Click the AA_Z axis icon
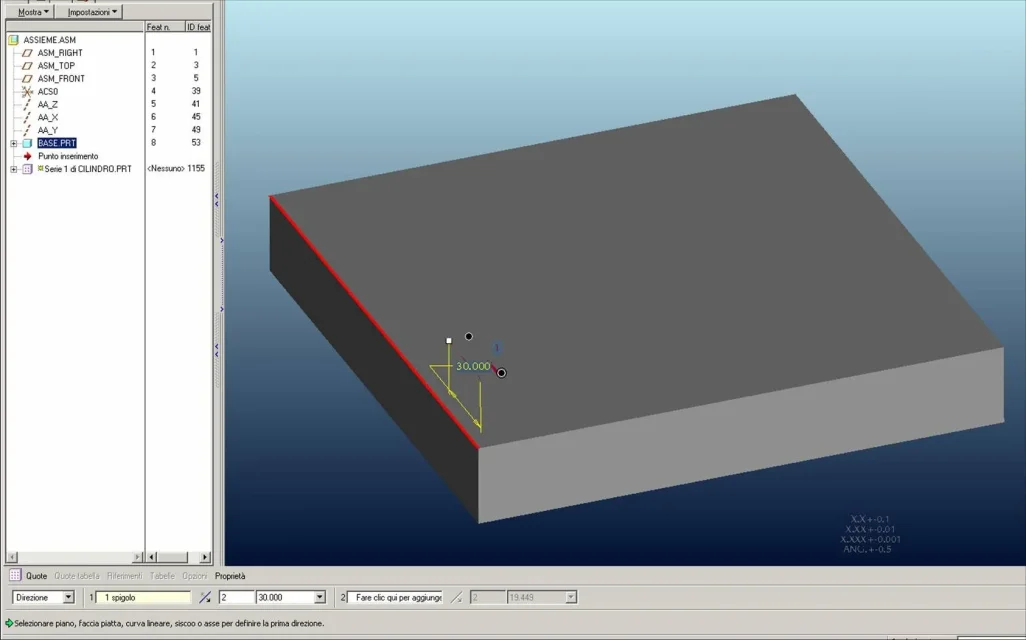Viewport: 1026px width, 640px height. click(x=27, y=105)
